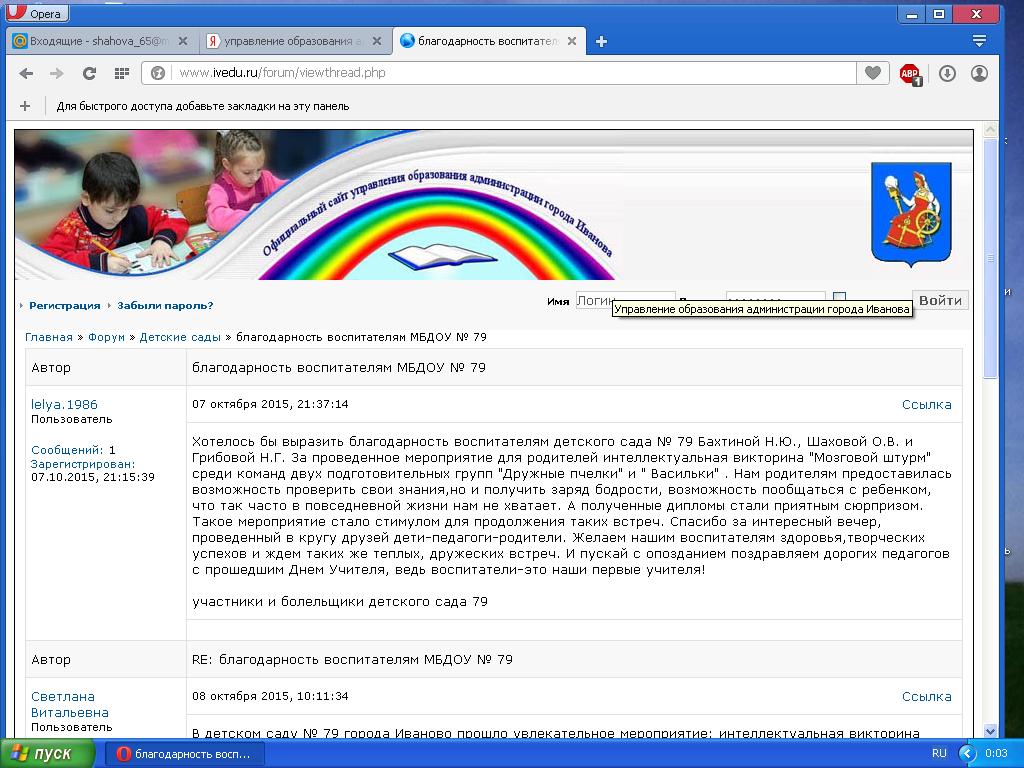The image size is (1024, 768).
Task: Open the tab menu icon at top right
Action: click(979, 41)
